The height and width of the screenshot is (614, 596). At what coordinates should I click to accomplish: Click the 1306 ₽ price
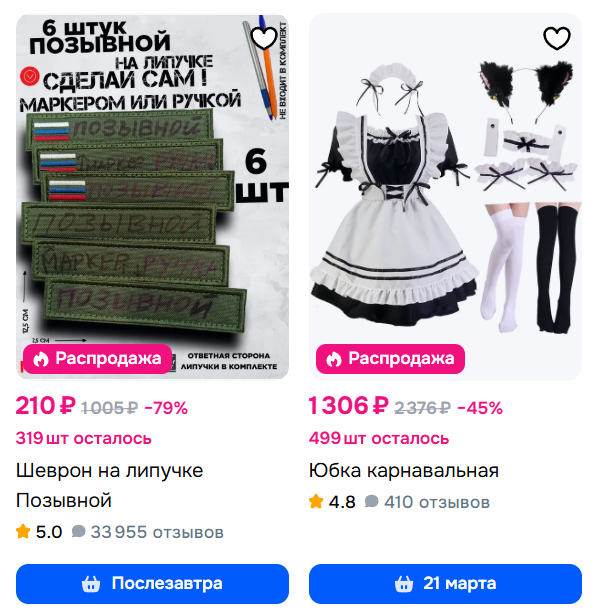click(349, 406)
